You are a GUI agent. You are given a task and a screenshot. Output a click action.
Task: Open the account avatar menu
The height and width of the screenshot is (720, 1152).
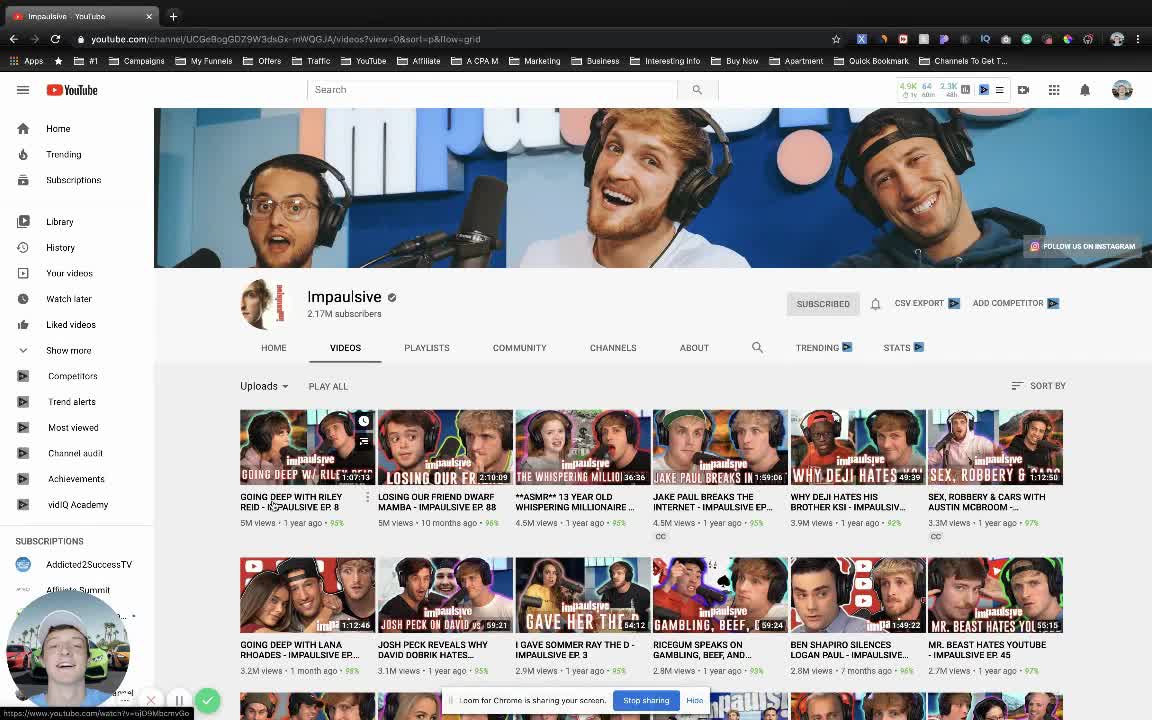click(1122, 90)
